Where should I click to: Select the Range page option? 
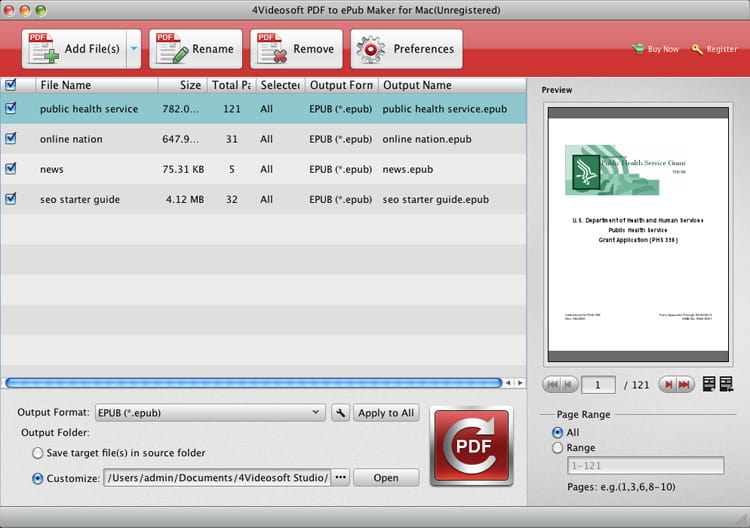557,448
